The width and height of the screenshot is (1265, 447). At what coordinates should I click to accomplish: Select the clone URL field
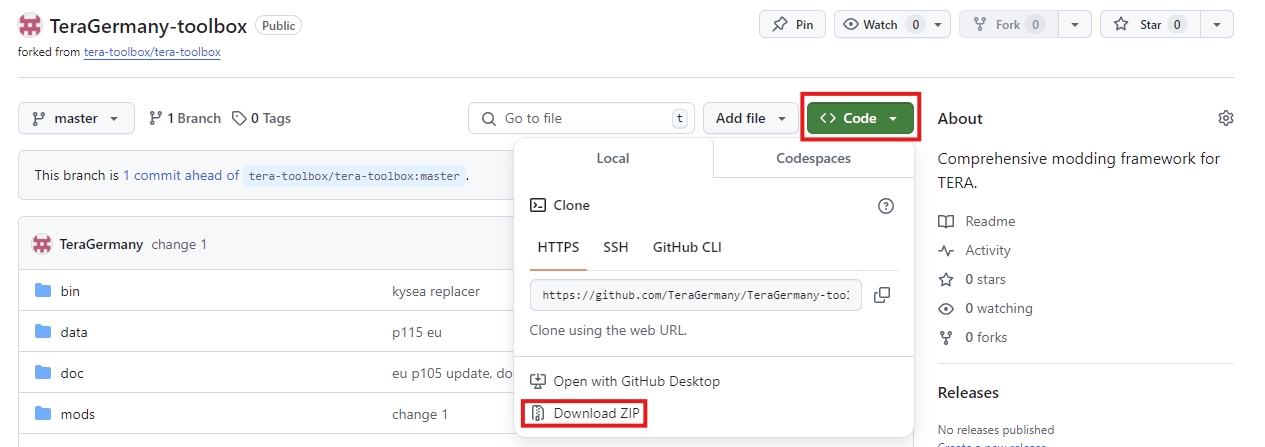click(696, 295)
